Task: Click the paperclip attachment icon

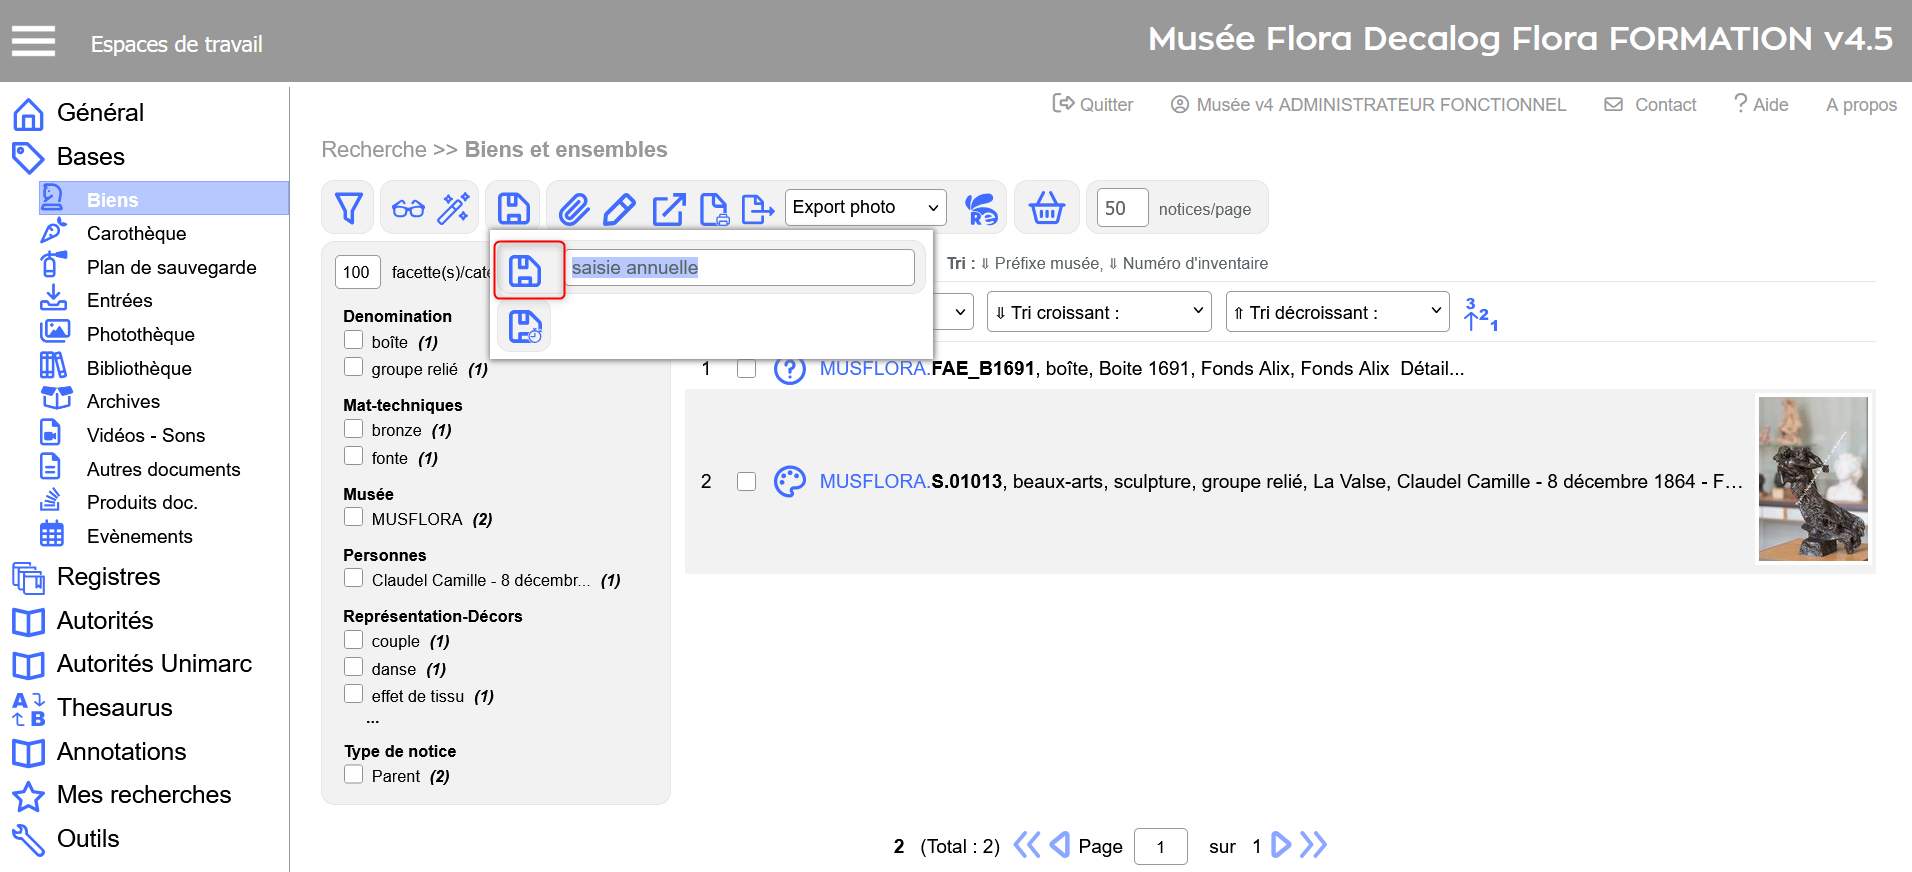Action: (x=573, y=209)
